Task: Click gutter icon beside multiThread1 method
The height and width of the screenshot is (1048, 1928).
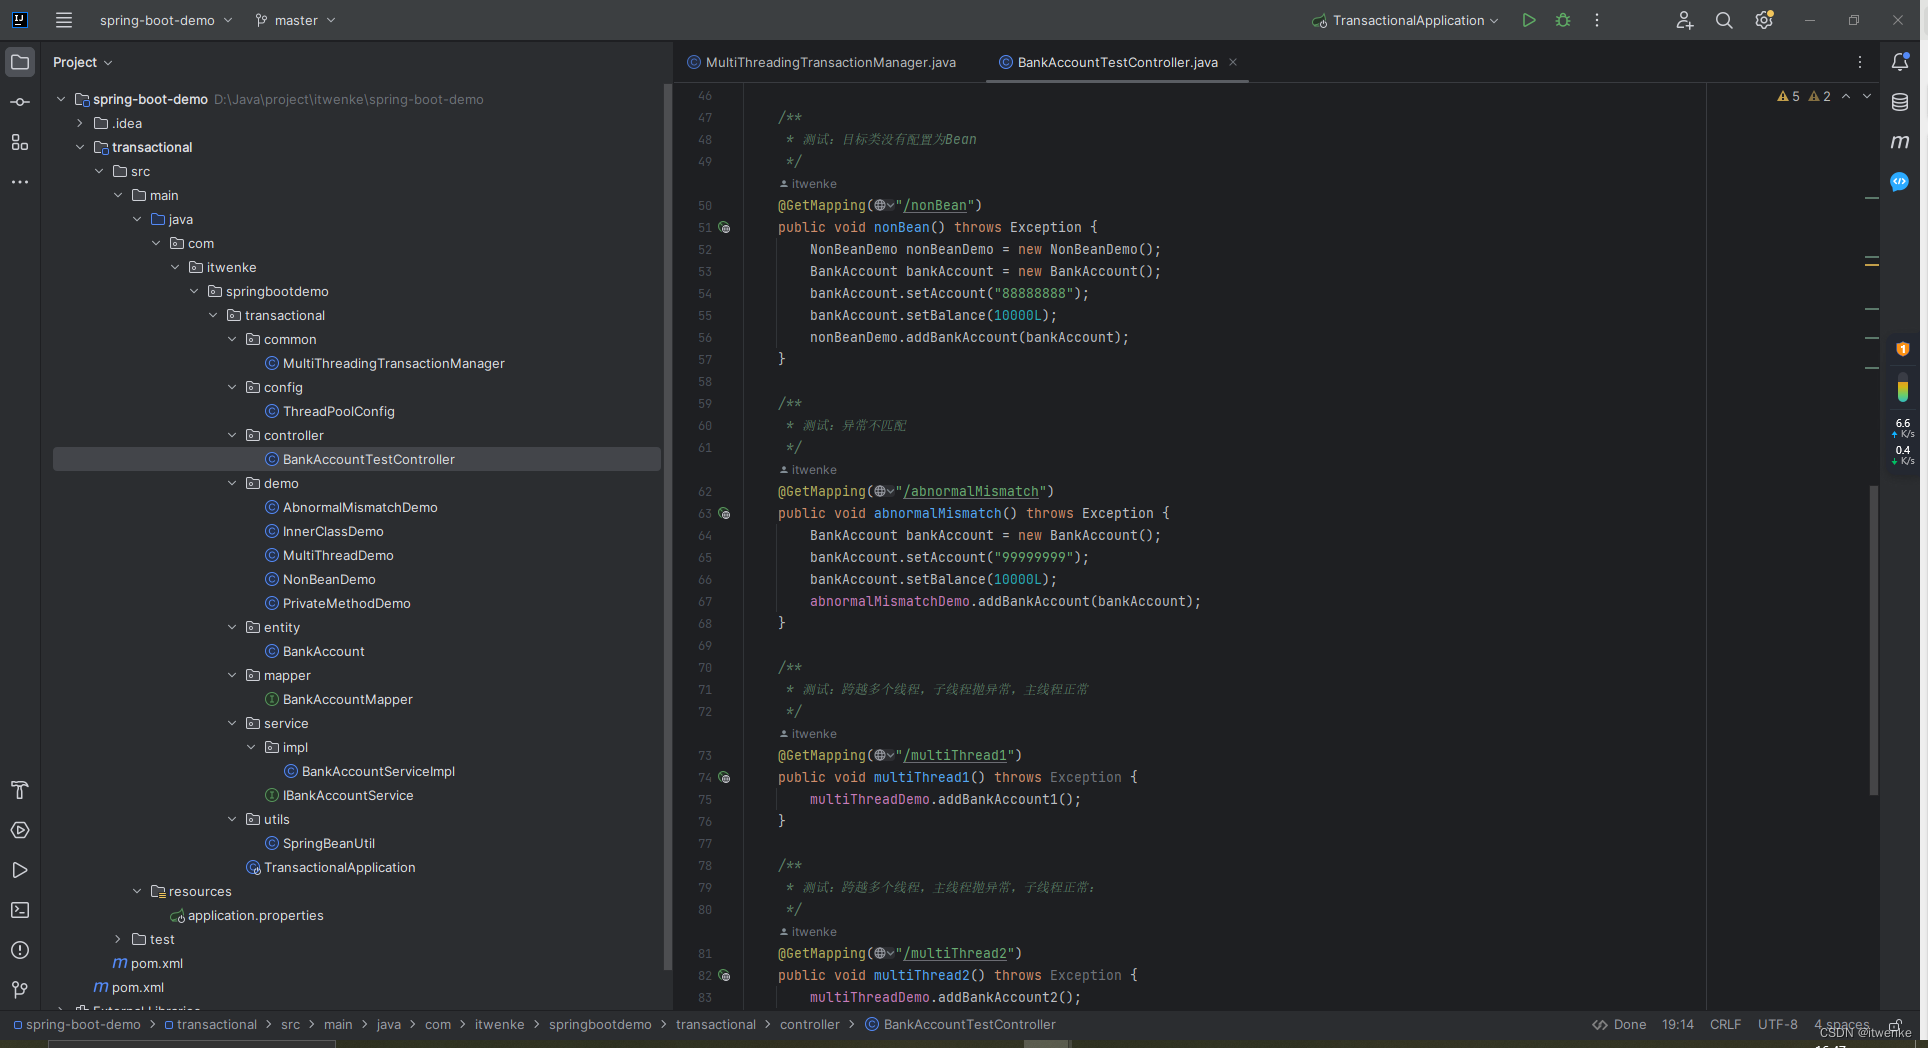Action: coord(724,778)
